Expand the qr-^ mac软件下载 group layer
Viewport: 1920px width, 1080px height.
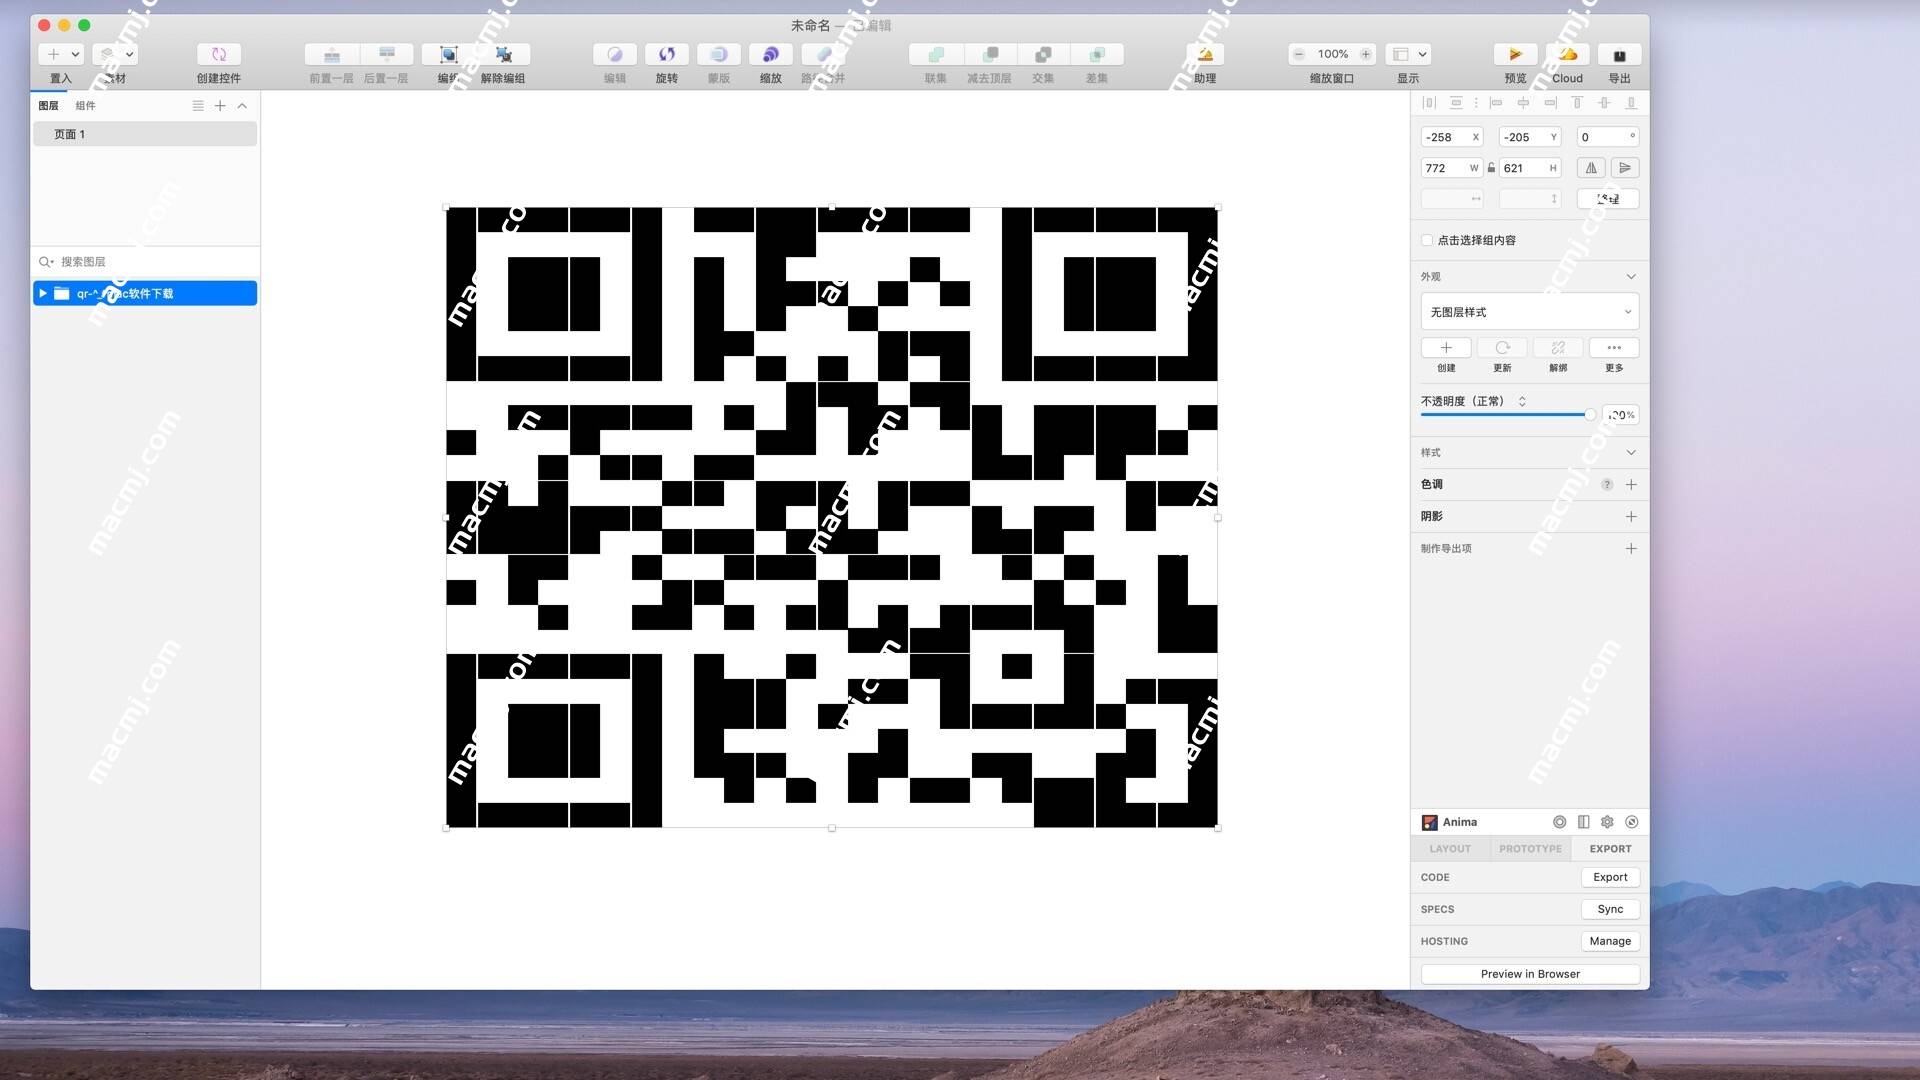tap(43, 293)
